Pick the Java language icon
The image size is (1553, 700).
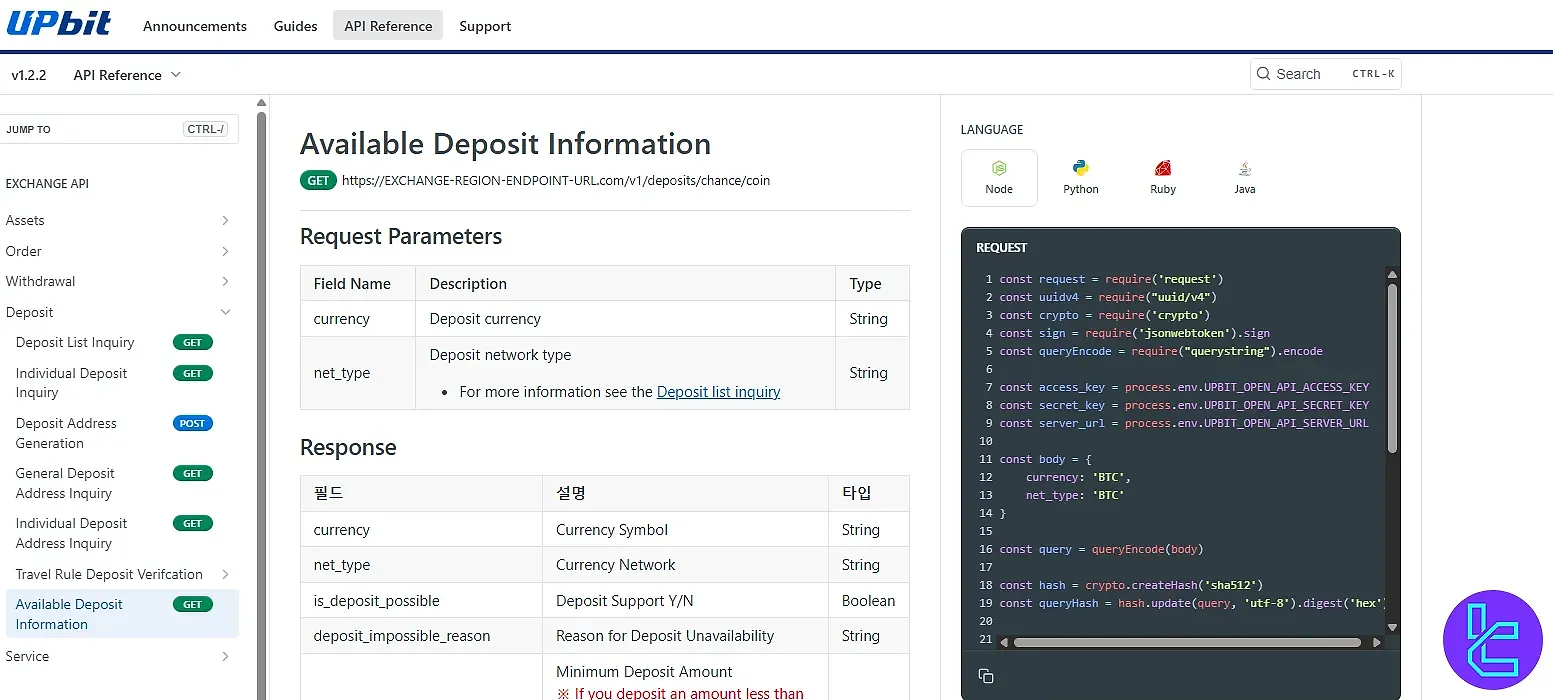[1244, 169]
